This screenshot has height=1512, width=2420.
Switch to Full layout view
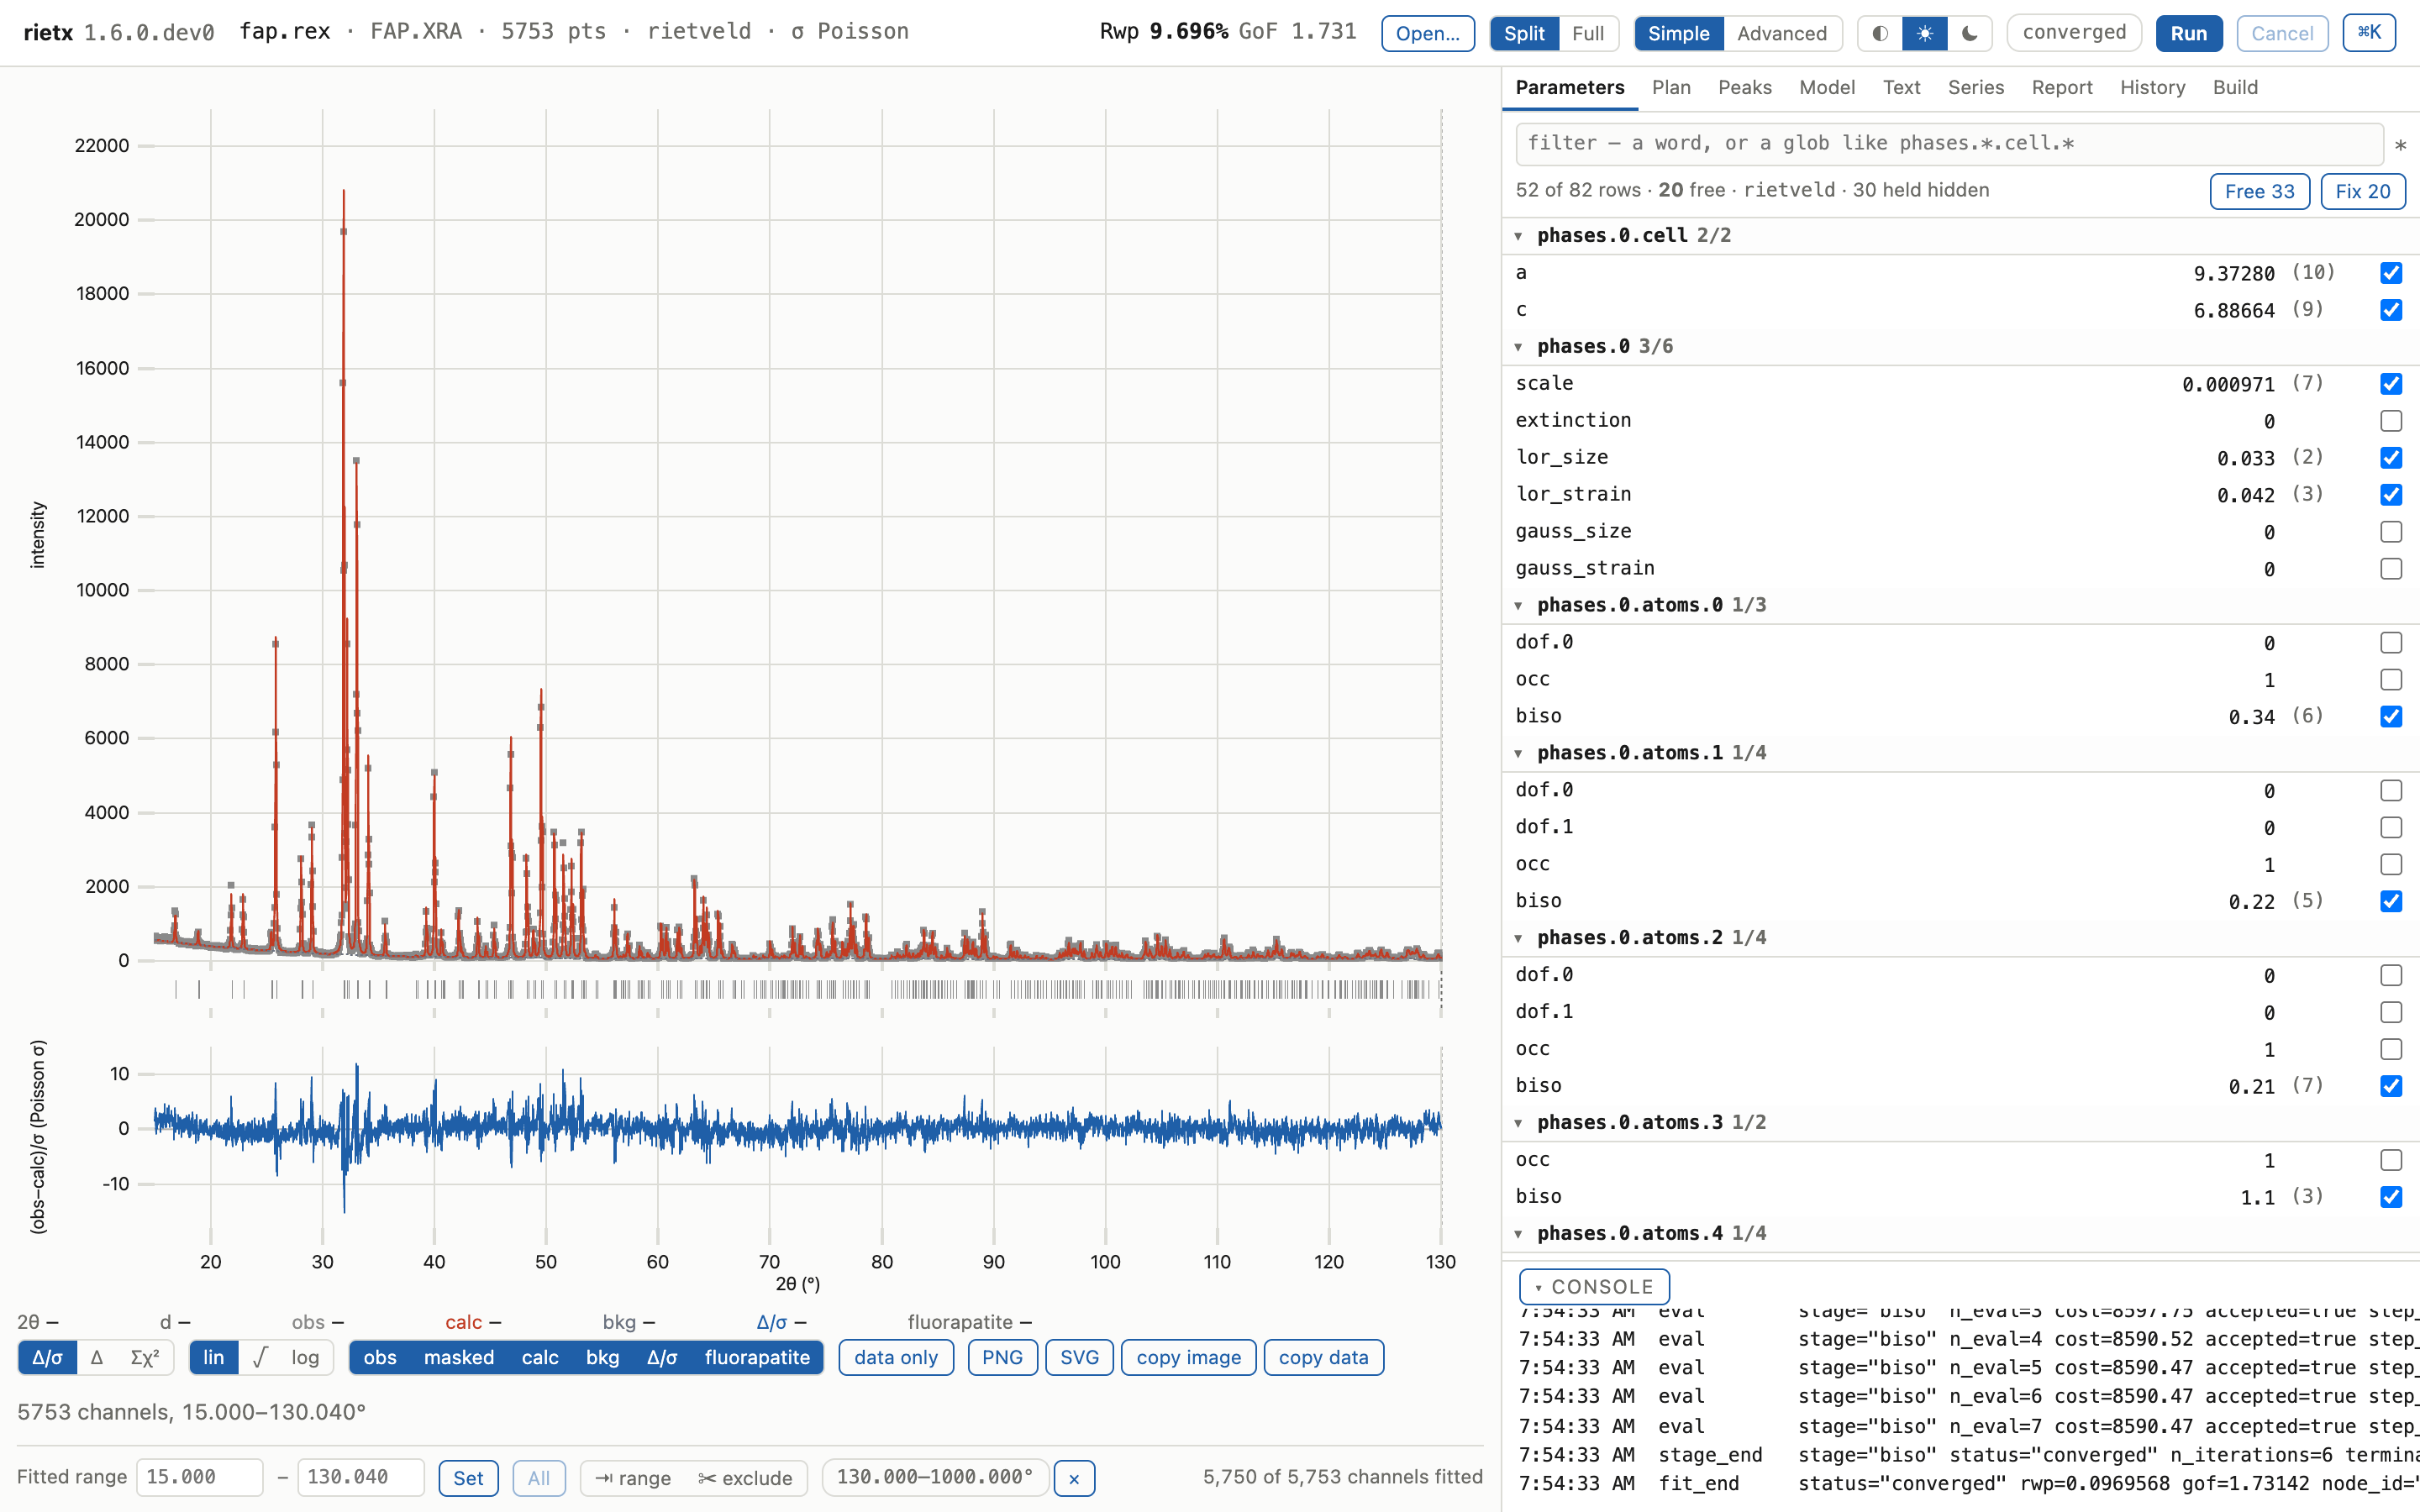click(1587, 33)
